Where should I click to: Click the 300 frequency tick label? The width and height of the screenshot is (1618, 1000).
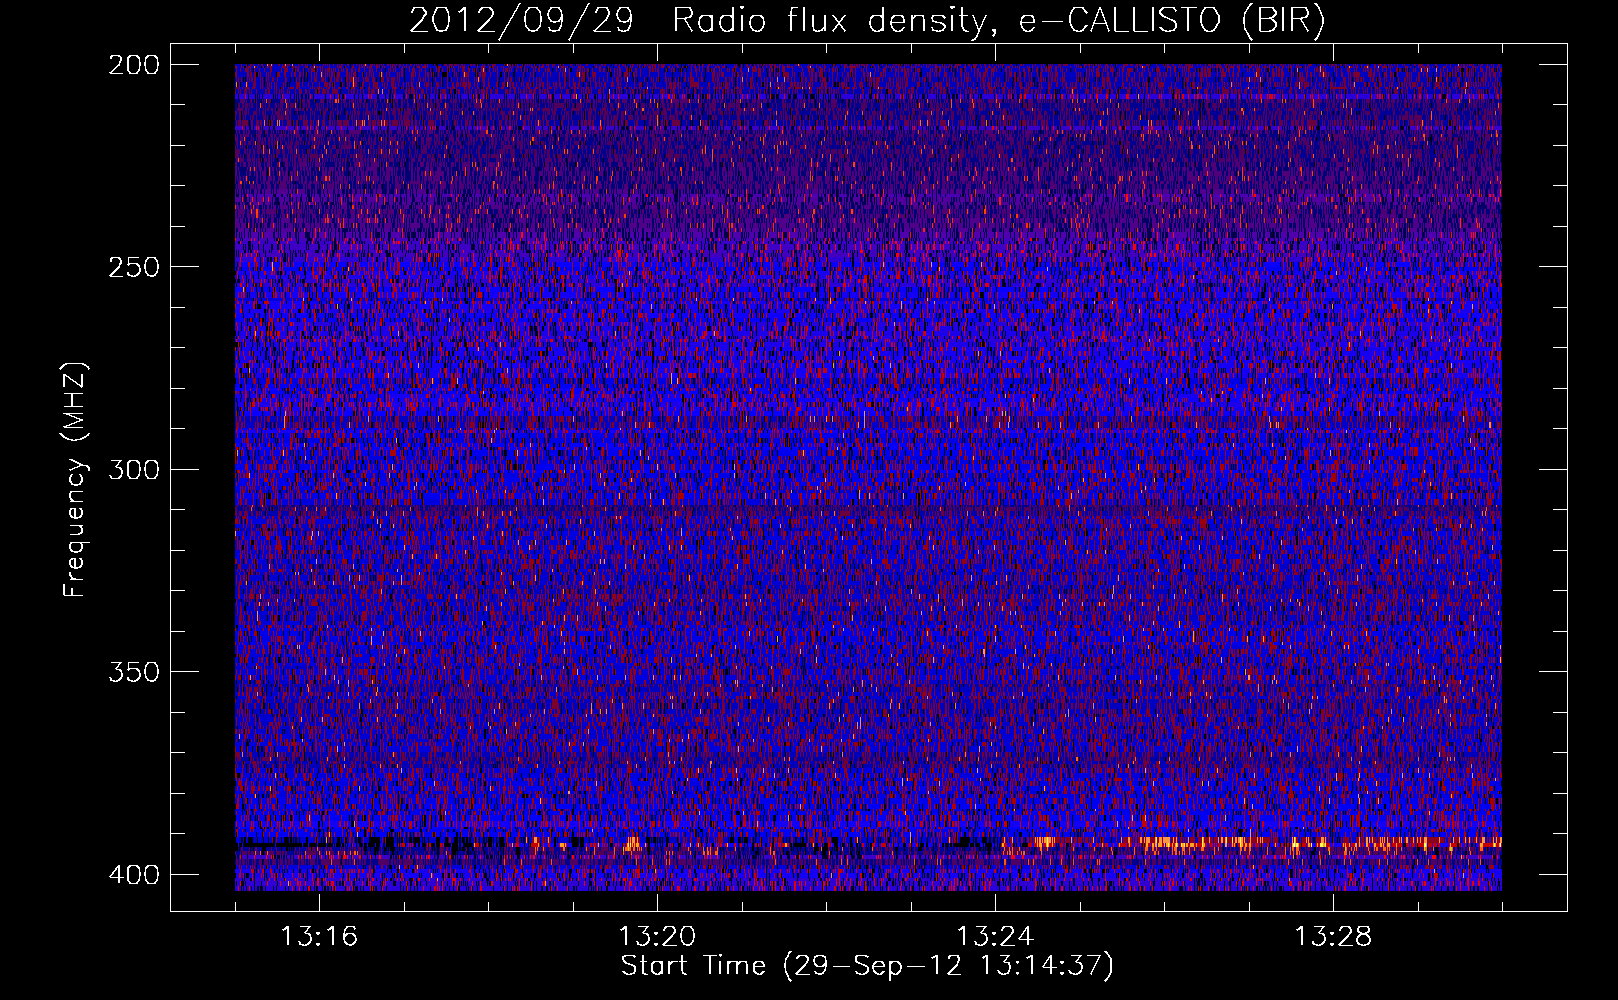tap(133, 469)
